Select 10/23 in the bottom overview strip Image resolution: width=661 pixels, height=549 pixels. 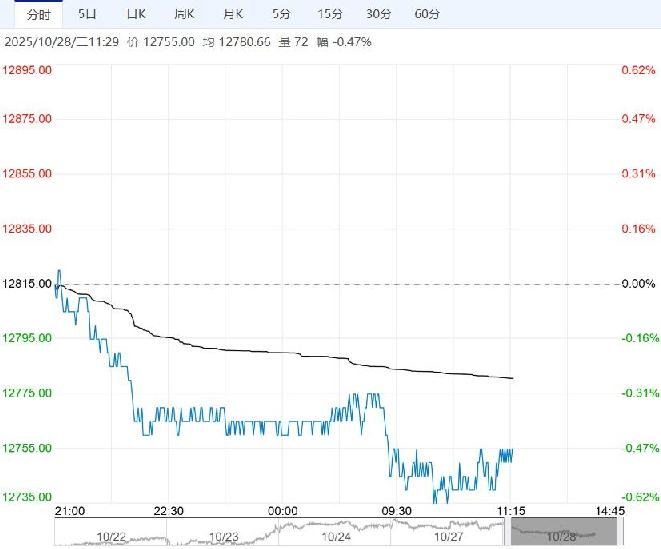click(223, 535)
